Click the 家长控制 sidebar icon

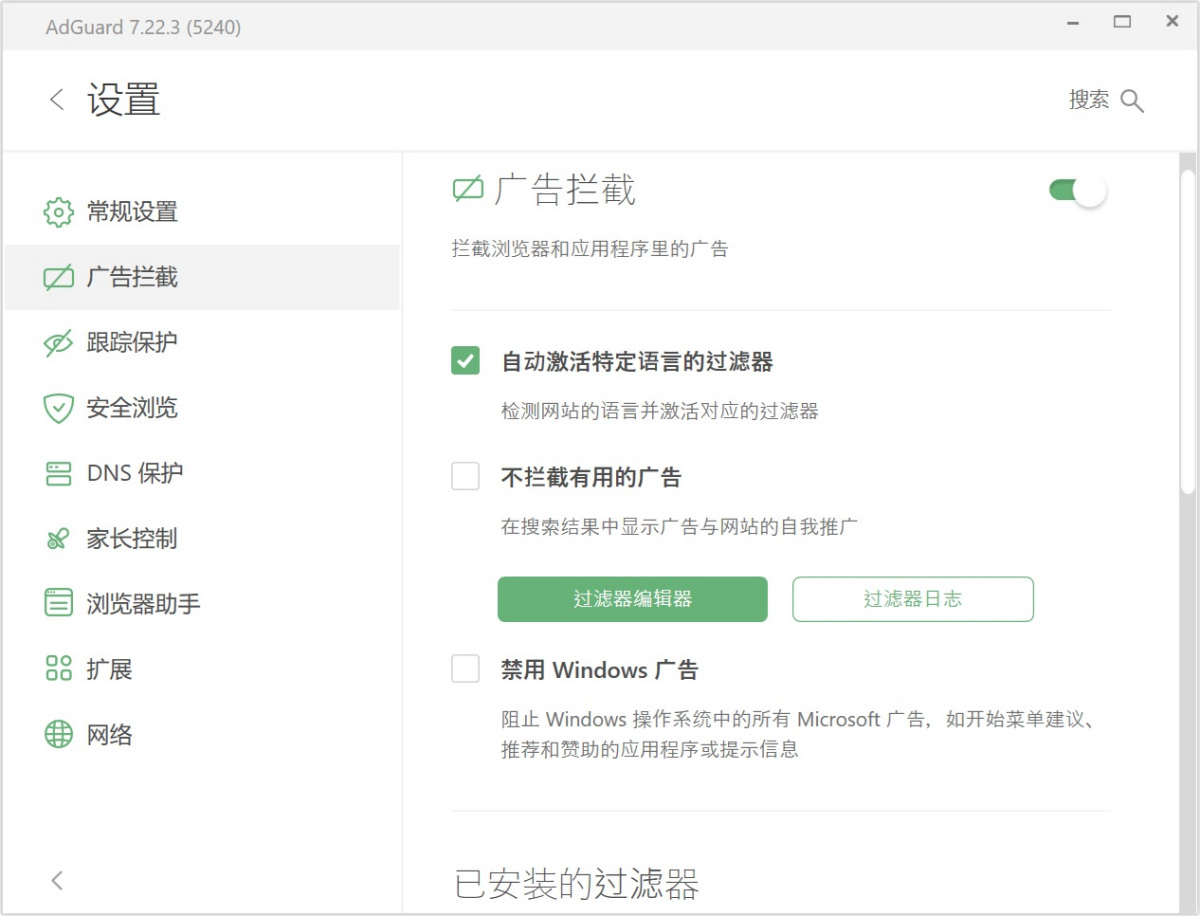click(59, 539)
